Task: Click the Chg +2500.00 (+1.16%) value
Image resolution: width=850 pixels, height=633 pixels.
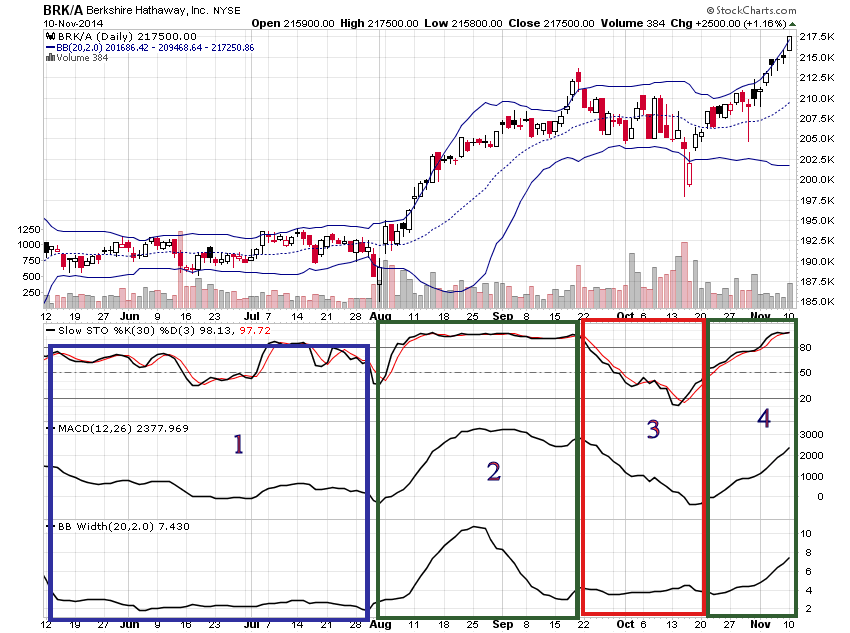Action: tap(728, 23)
